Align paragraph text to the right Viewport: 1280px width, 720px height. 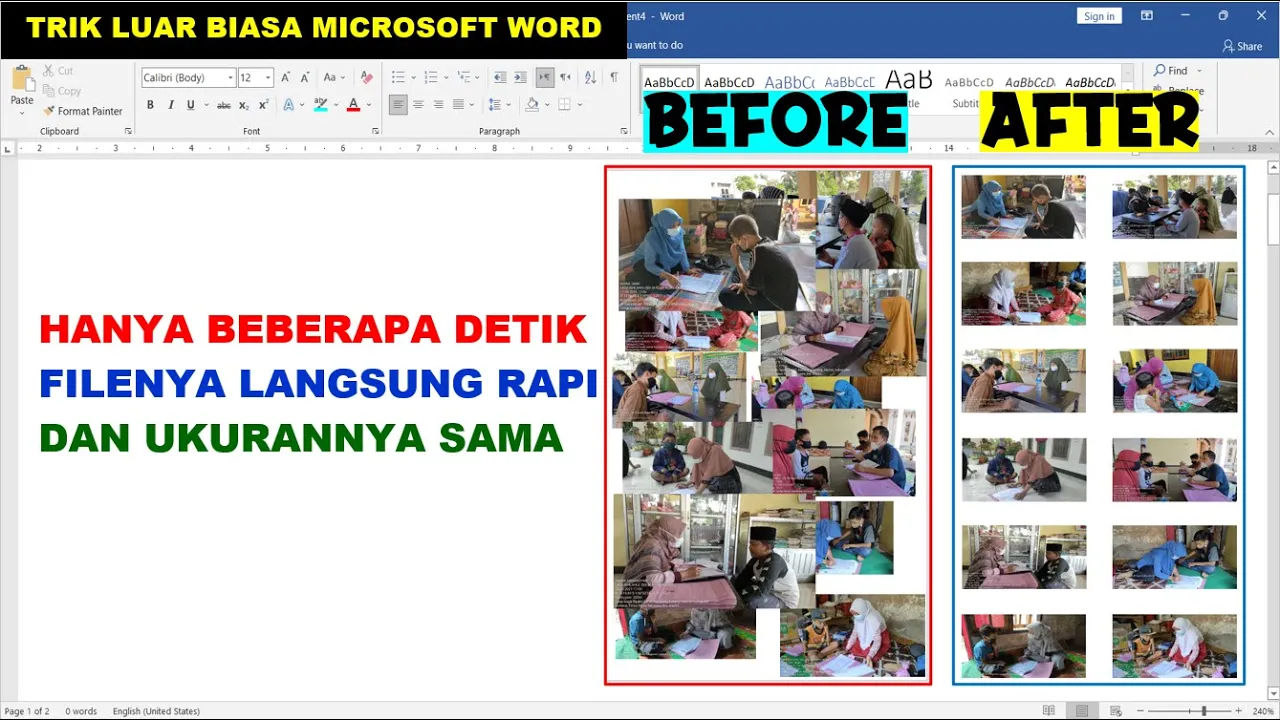point(438,105)
